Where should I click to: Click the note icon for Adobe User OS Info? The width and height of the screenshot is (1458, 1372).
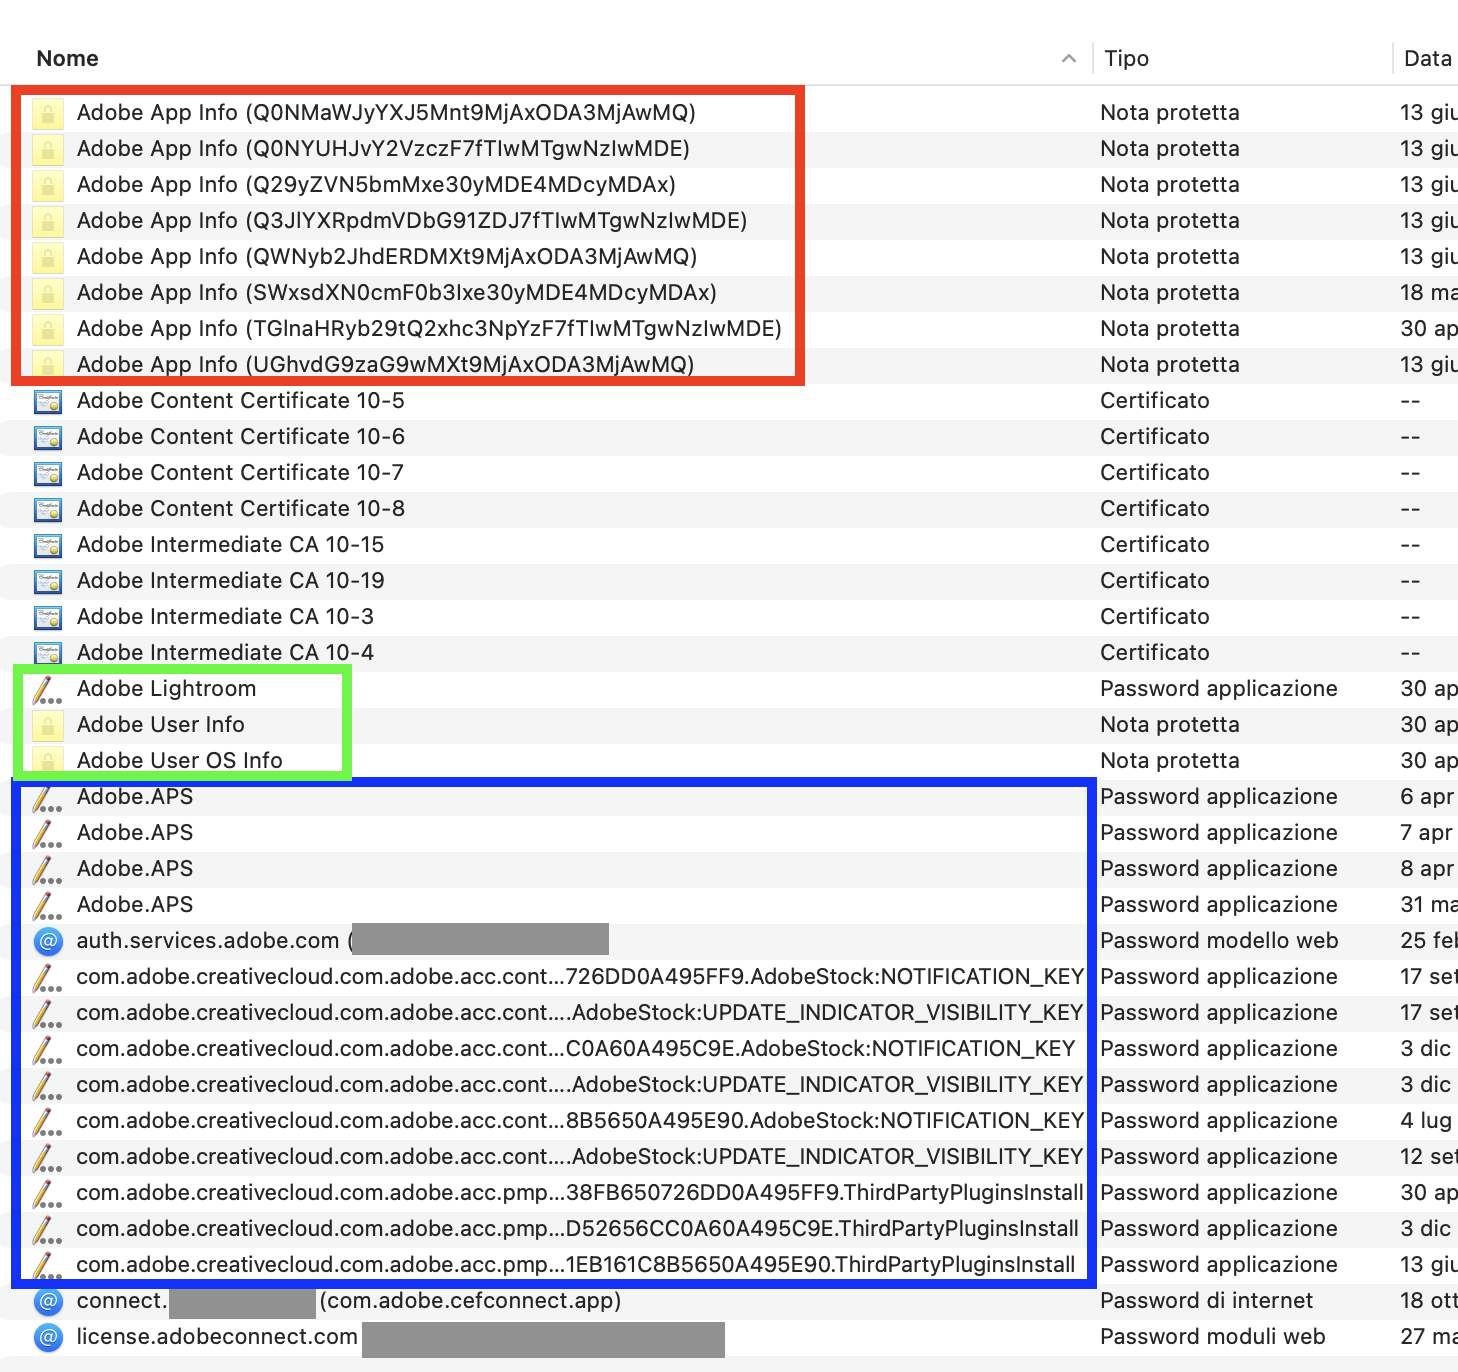[47, 761]
